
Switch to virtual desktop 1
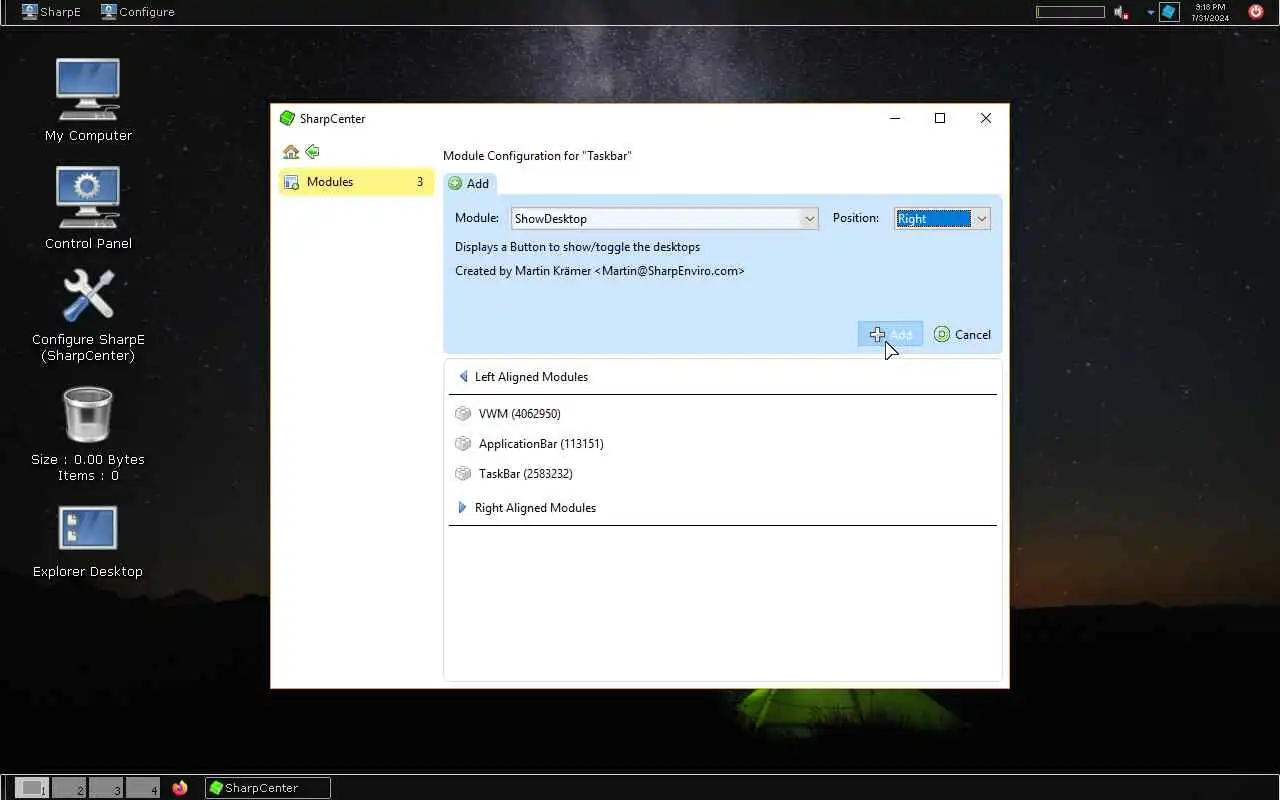tap(32, 788)
